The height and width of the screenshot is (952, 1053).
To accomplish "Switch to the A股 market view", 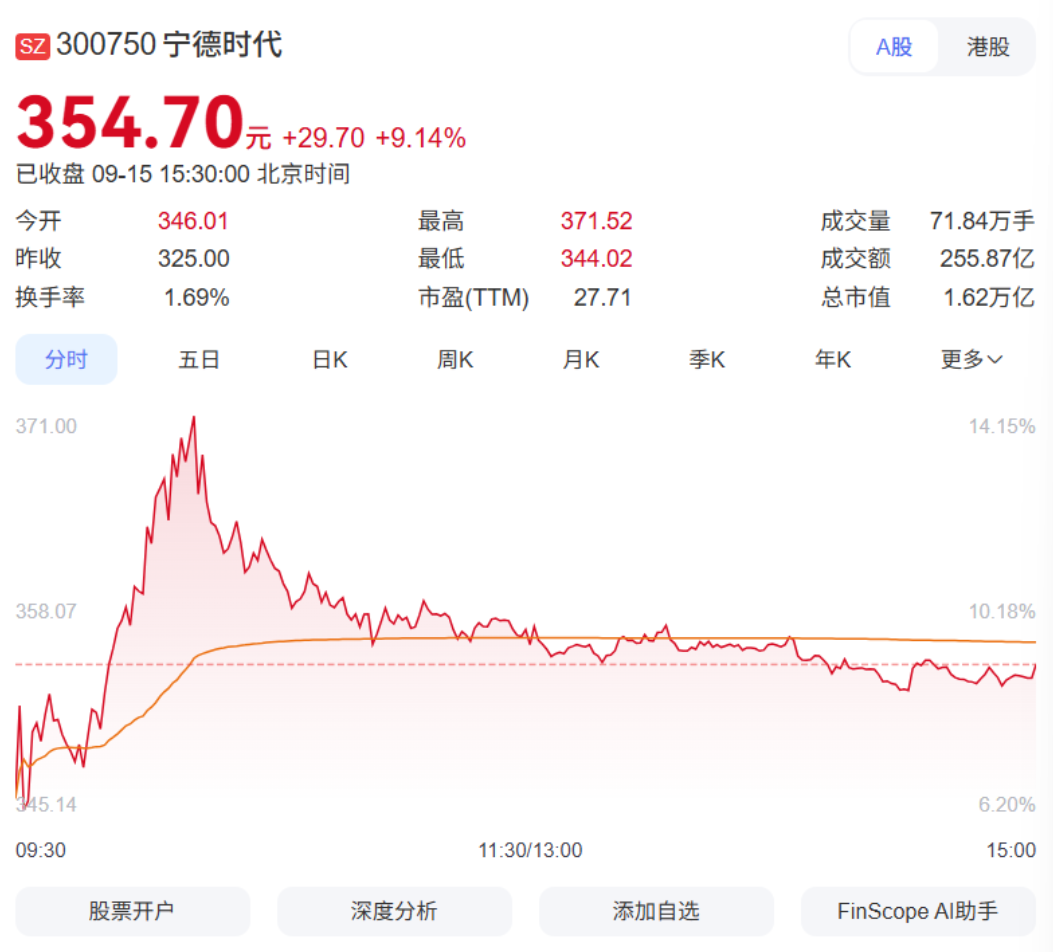I will 894,47.
